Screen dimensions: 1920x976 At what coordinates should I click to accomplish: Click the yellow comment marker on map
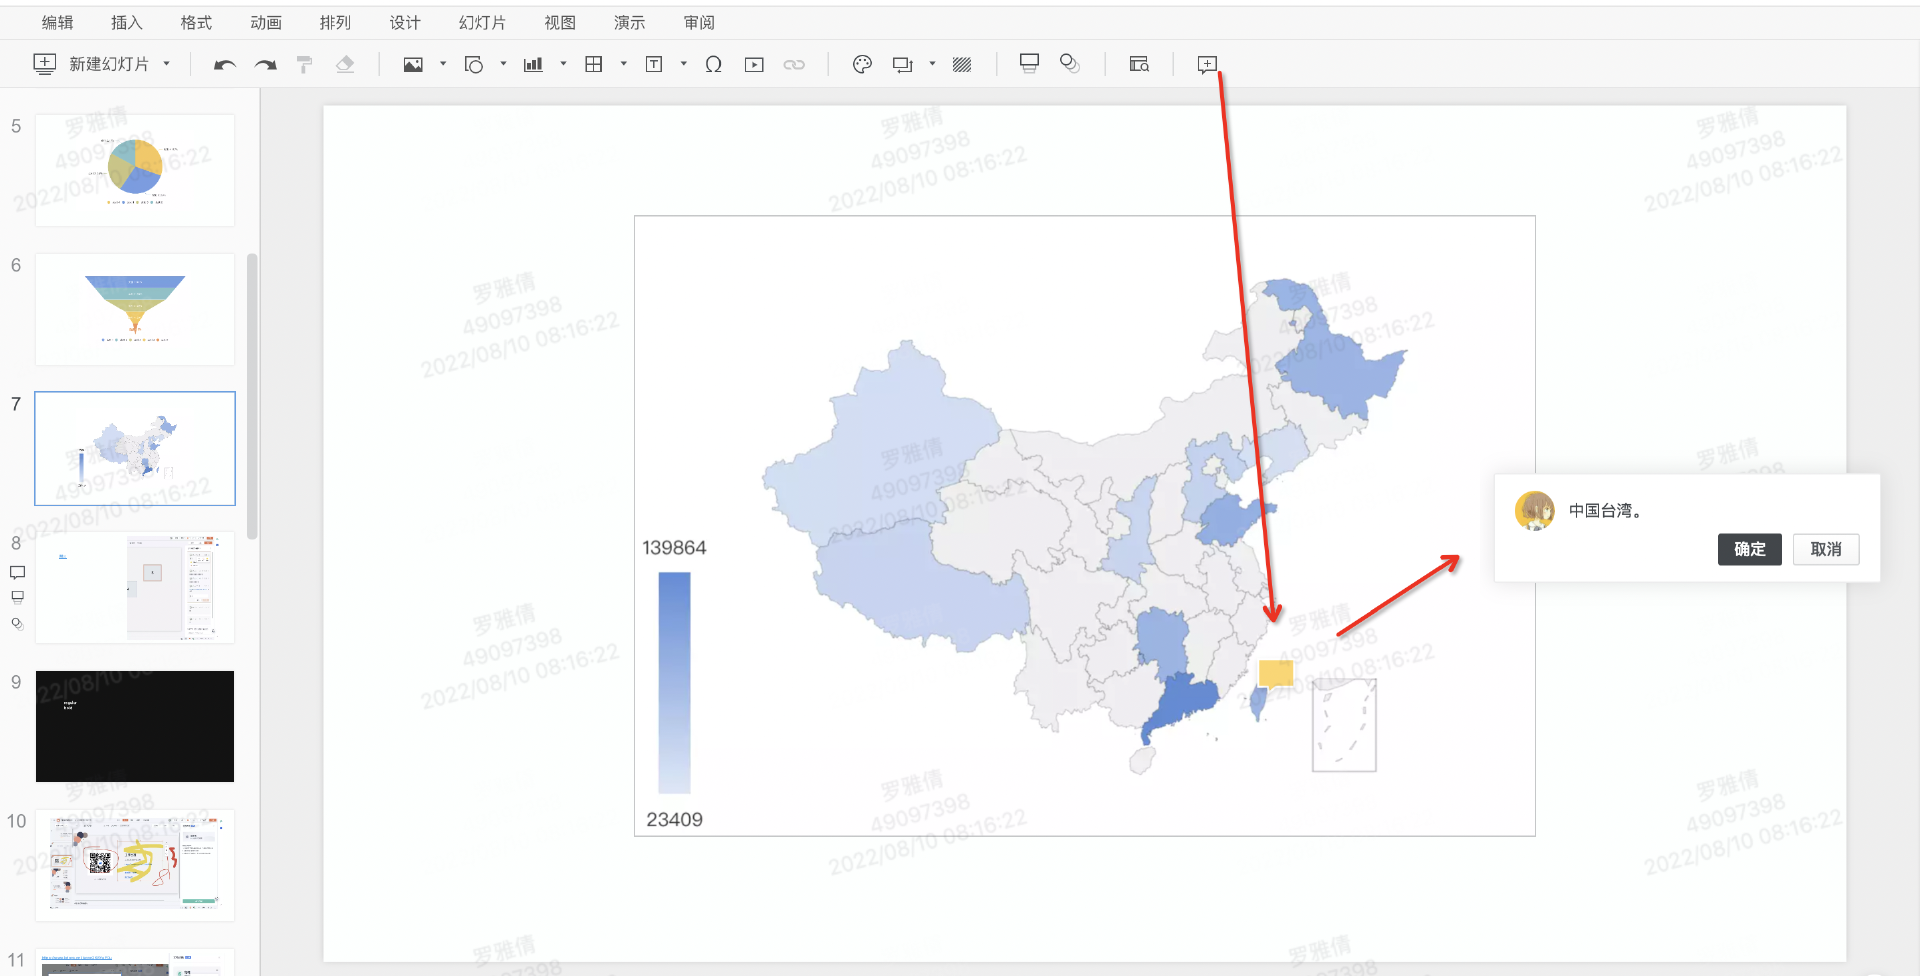click(1276, 673)
